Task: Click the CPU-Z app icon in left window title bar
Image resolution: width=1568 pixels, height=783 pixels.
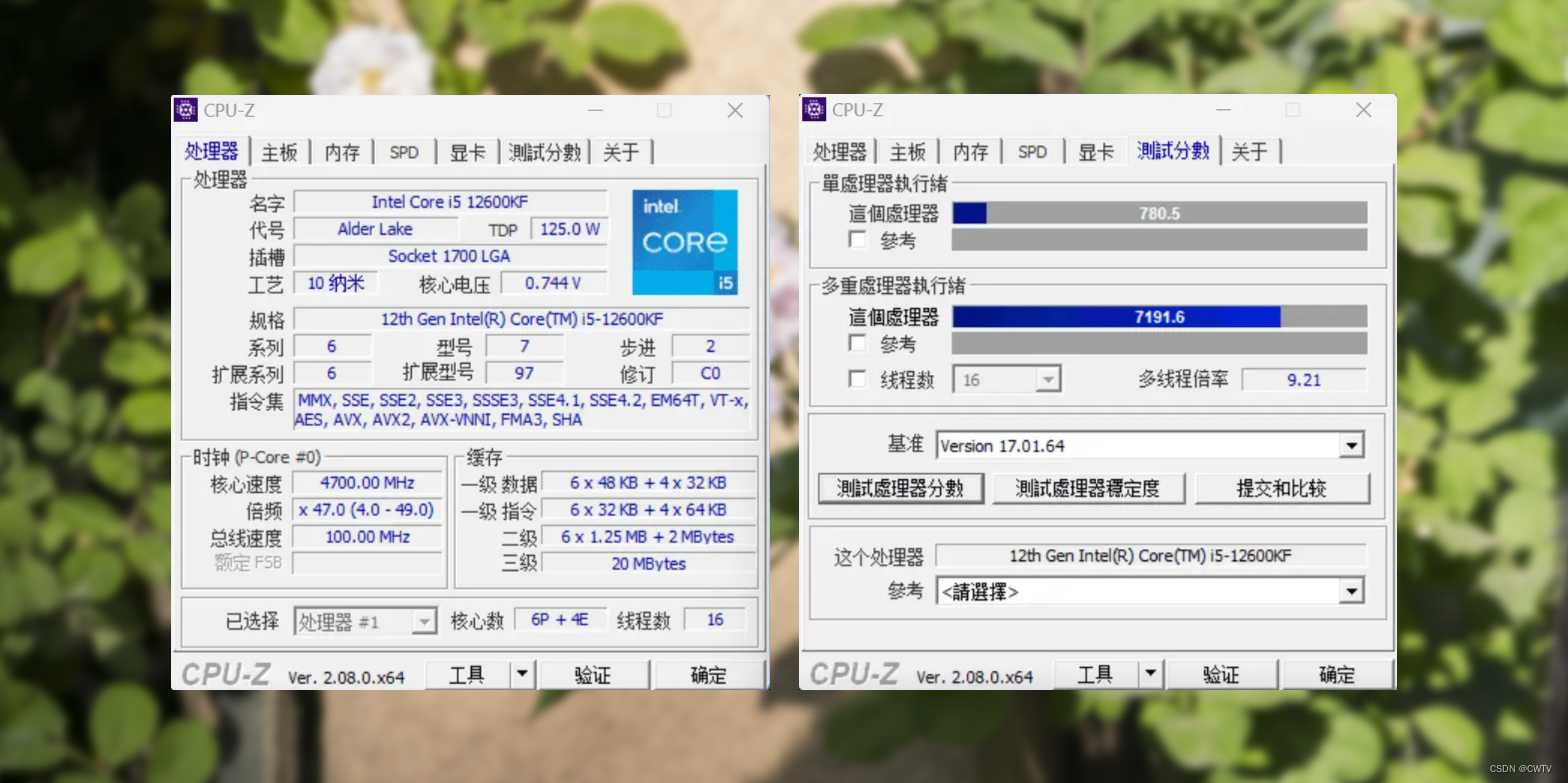Action: tap(186, 110)
